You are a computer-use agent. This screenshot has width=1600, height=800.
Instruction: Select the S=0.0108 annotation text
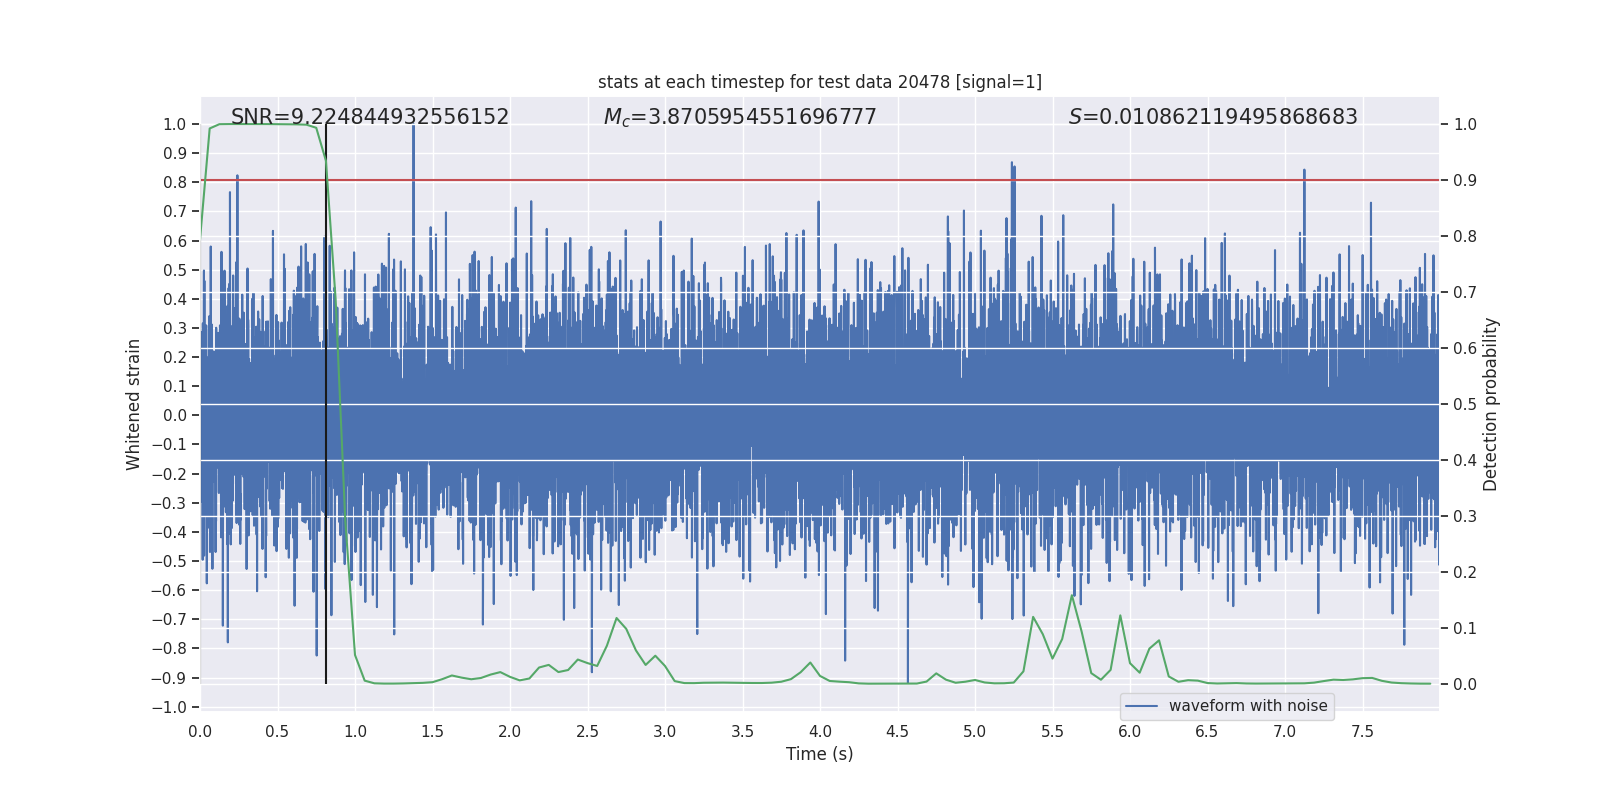tap(1212, 117)
